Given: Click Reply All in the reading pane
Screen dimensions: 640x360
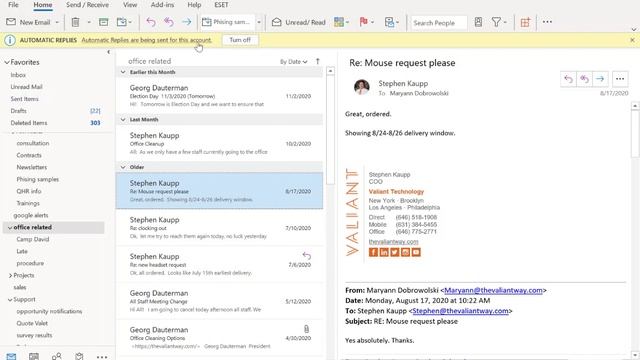Looking at the screenshot, I should point(584,79).
